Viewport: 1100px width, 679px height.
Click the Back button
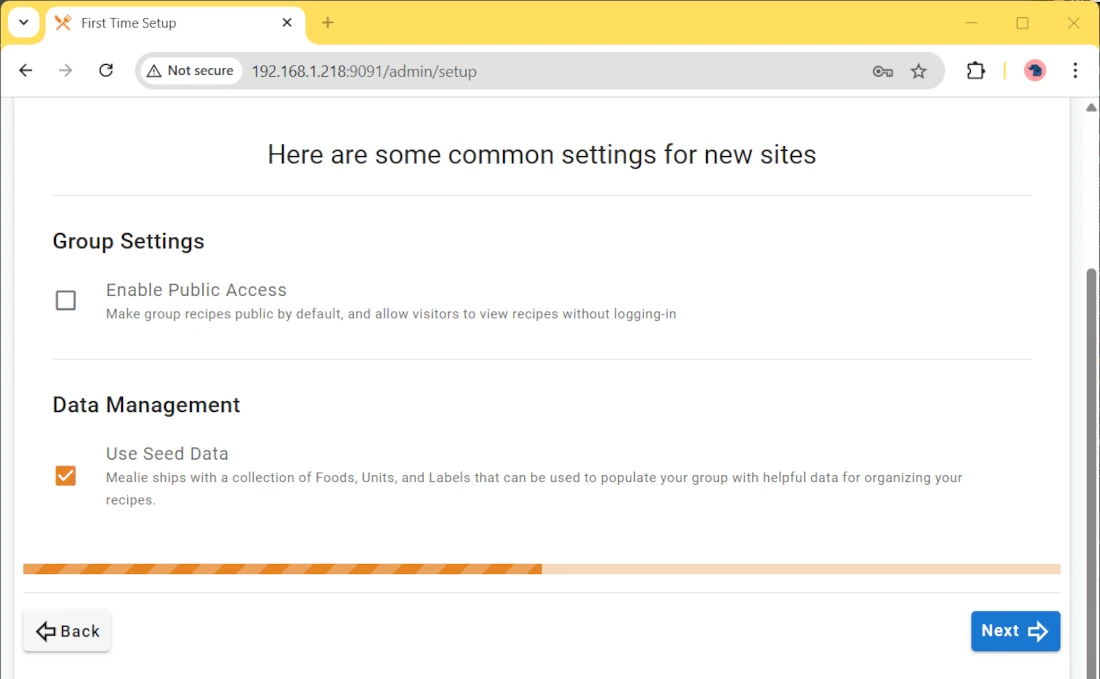coord(67,631)
